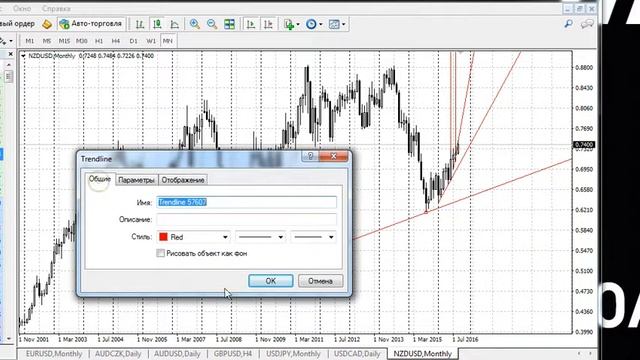Switch to GBPUSD,H4 chart tab
This screenshot has height=360, width=640.
click(x=233, y=354)
